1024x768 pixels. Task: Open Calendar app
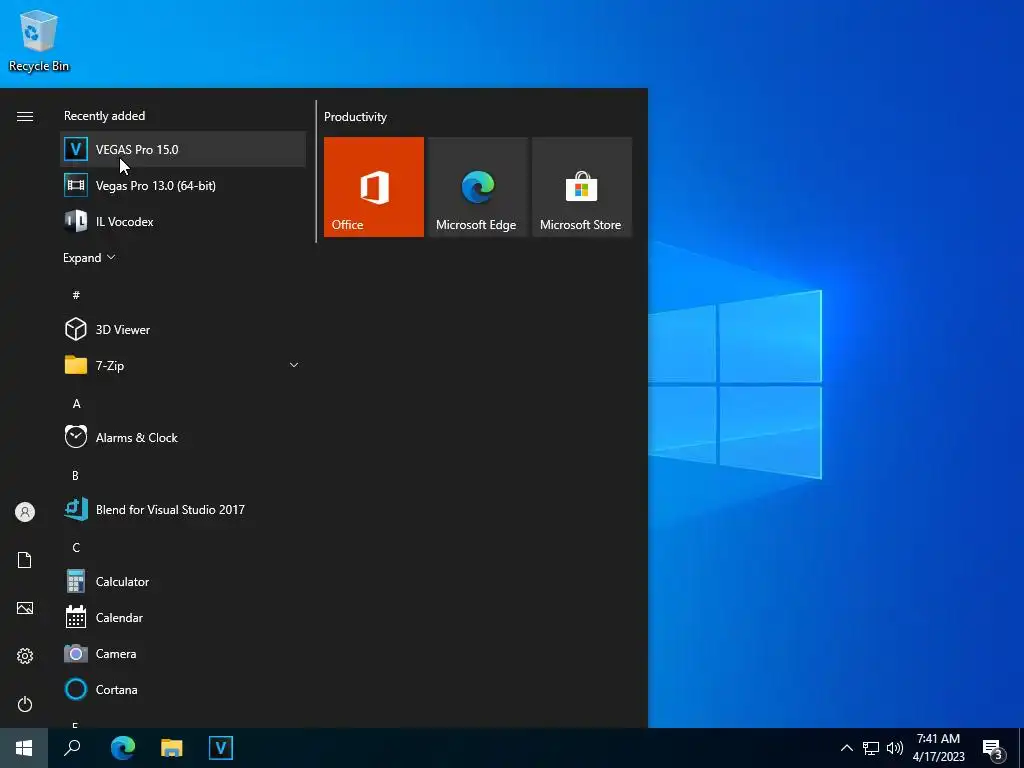(x=183, y=617)
